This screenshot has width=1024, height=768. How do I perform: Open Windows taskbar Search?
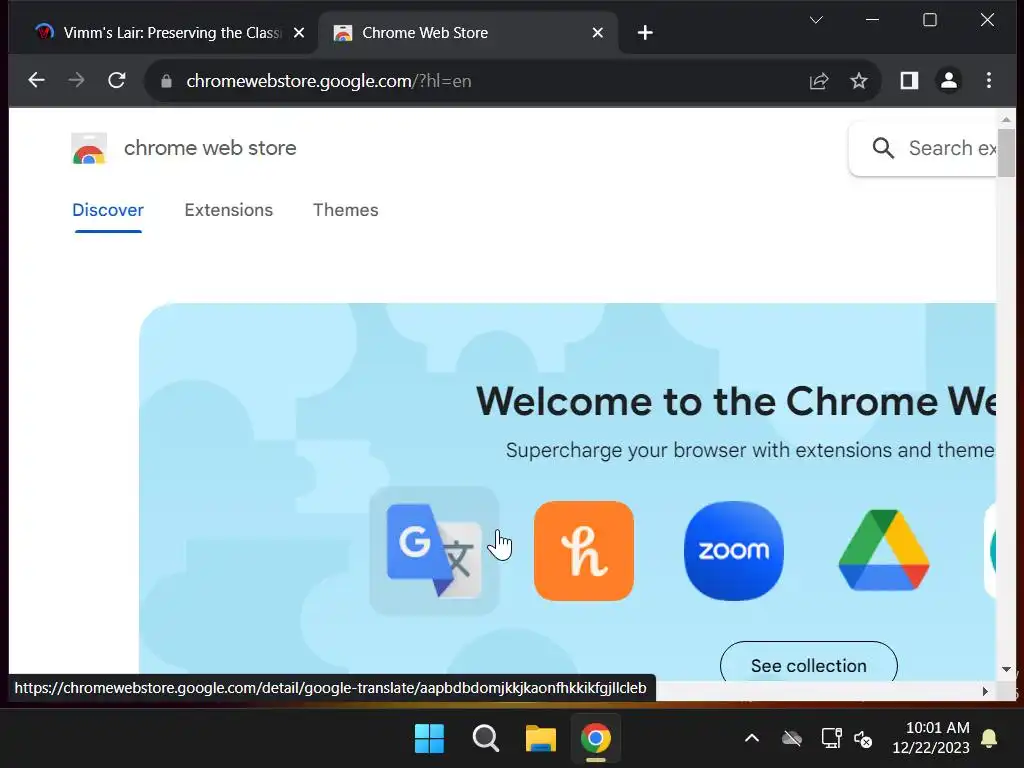point(485,739)
